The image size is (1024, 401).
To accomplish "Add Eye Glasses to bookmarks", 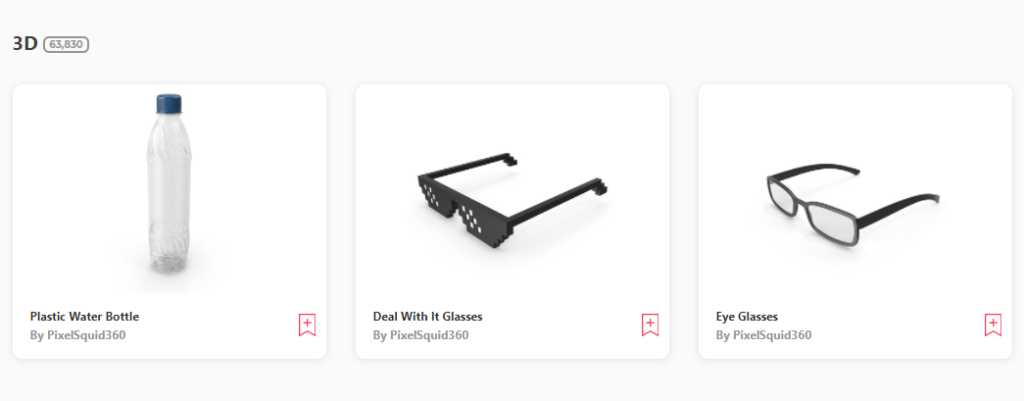I will (x=993, y=325).
